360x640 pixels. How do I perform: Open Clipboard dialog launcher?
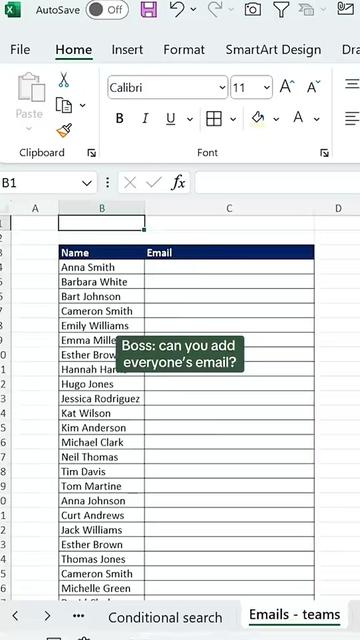click(x=92, y=153)
